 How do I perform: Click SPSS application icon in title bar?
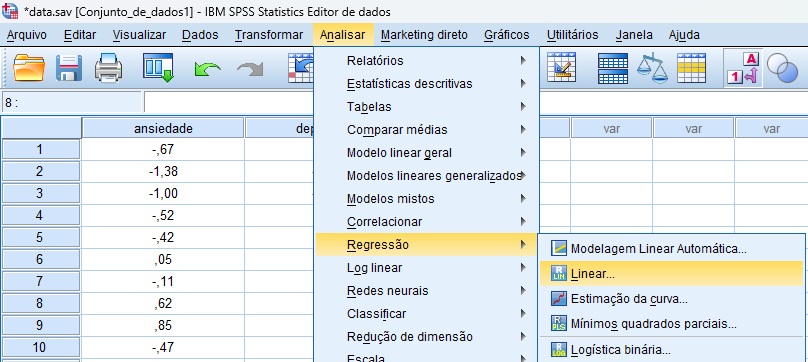(x=10, y=10)
